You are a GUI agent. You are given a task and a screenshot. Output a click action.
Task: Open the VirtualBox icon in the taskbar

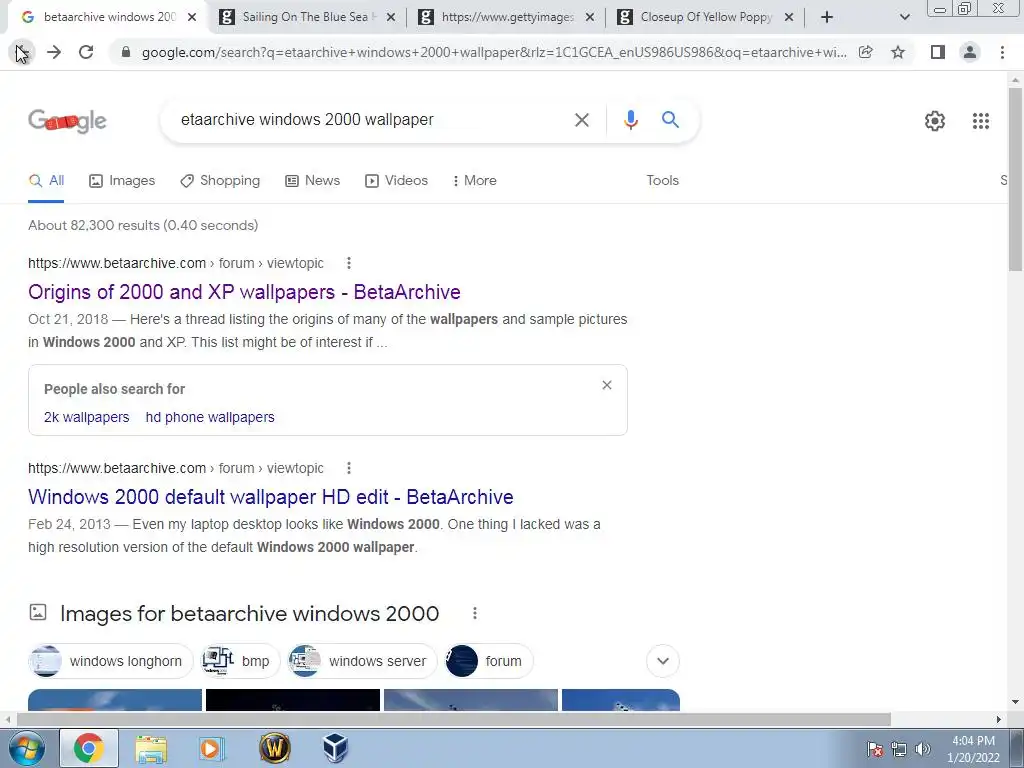tap(335, 748)
